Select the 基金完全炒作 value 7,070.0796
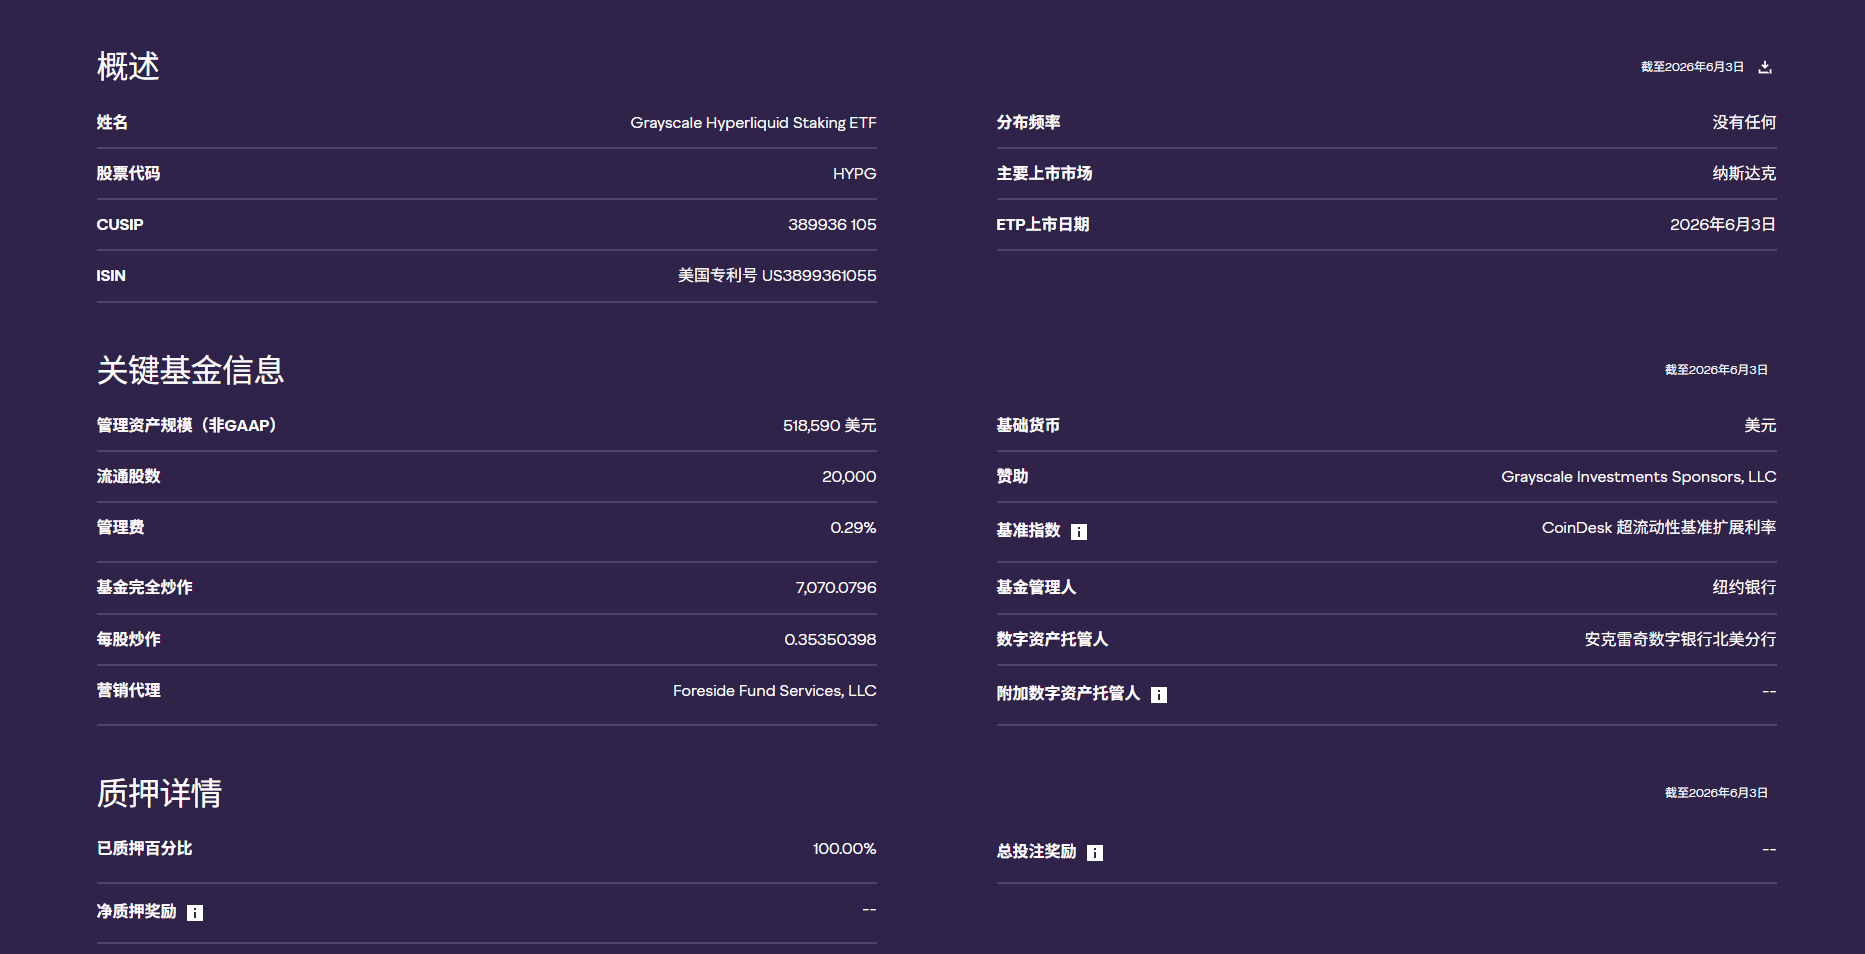Image resolution: width=1865 pixels, height=954 pixels. (836, 588)
